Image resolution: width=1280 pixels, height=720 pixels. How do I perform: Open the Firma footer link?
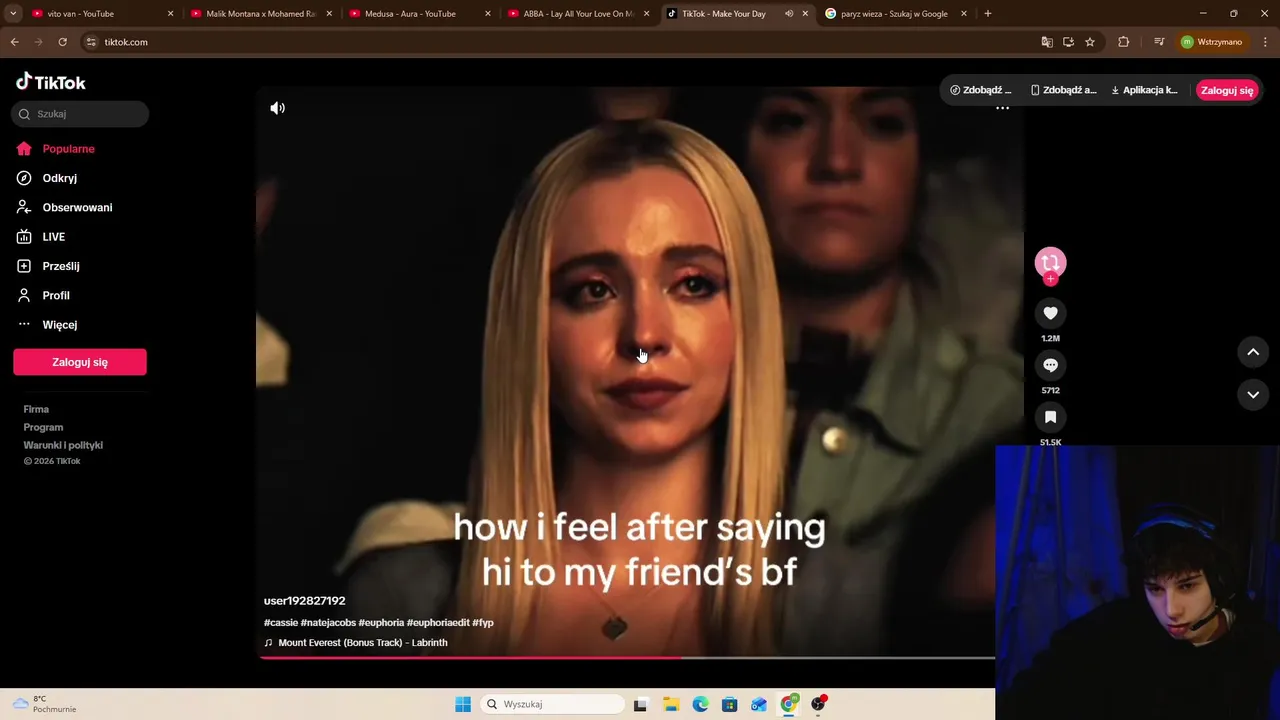tap(36, 409)
